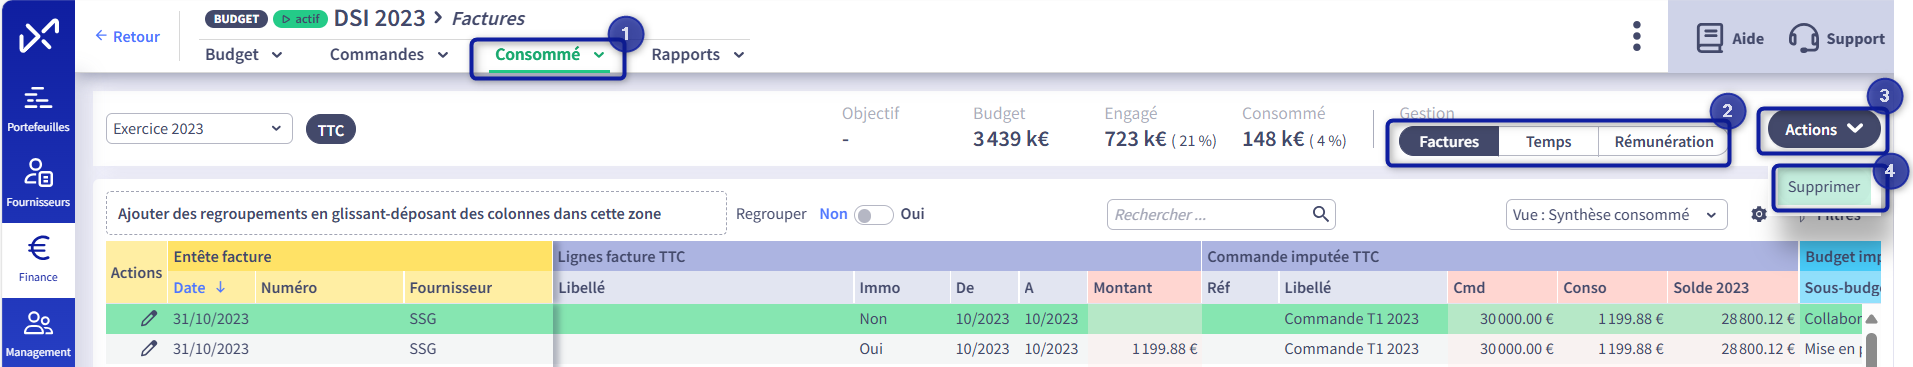Click in the Rechercher search field
The height and width of the screenshot is (367, 1913).
click(1210, 214)
